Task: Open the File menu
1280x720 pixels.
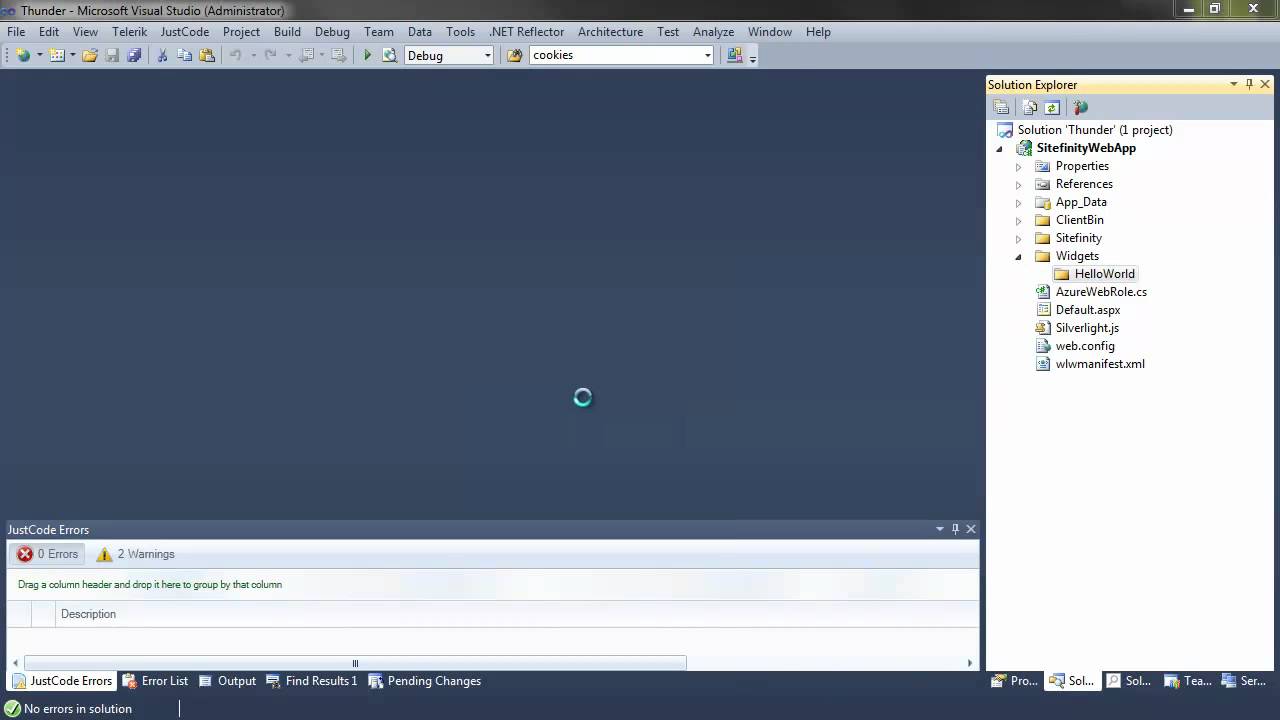Action: coord(16,31)
